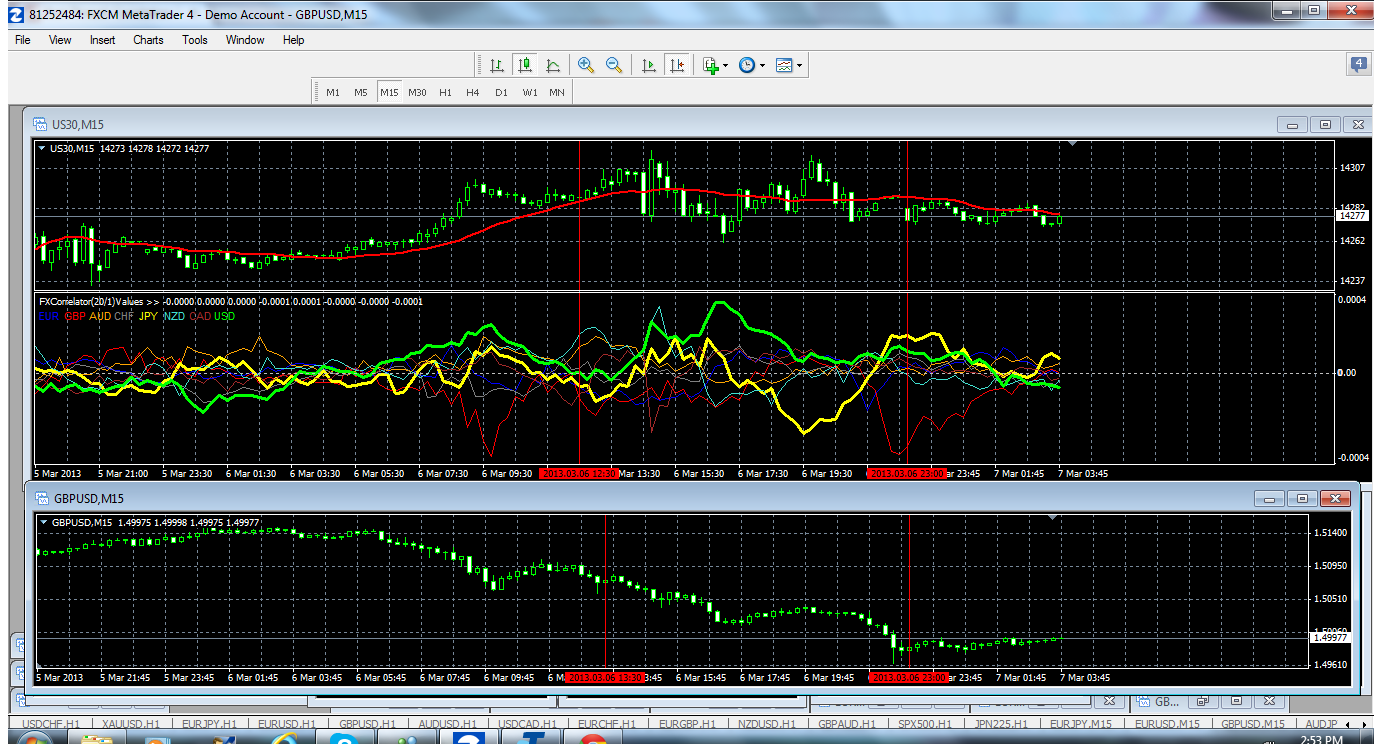Switch to the SPX500,H1 chart tab
This screenshot has height=744, width=1382.
coord(926,724)
